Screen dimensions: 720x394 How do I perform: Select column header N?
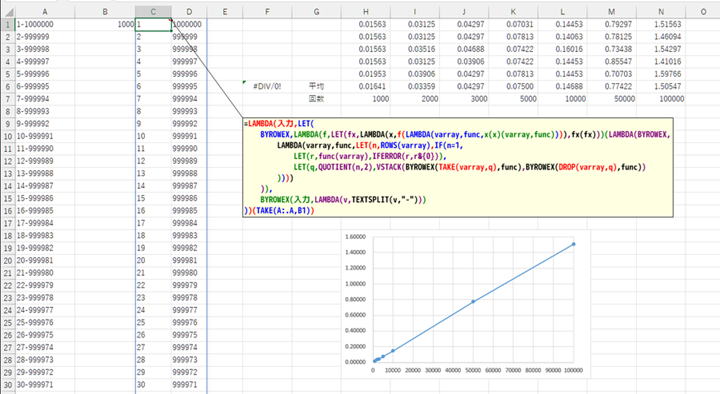pos(661,12)
